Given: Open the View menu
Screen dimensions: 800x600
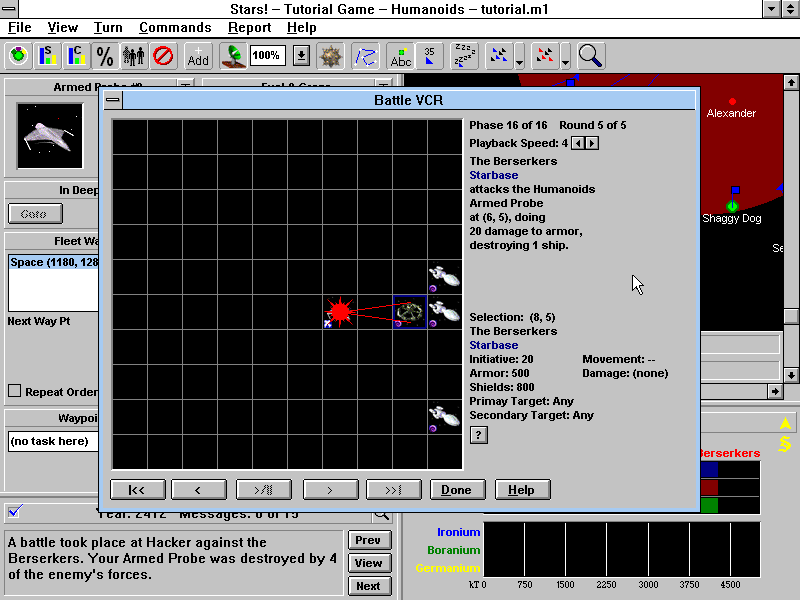Looking at the screenshot, I should click(62, 28).
